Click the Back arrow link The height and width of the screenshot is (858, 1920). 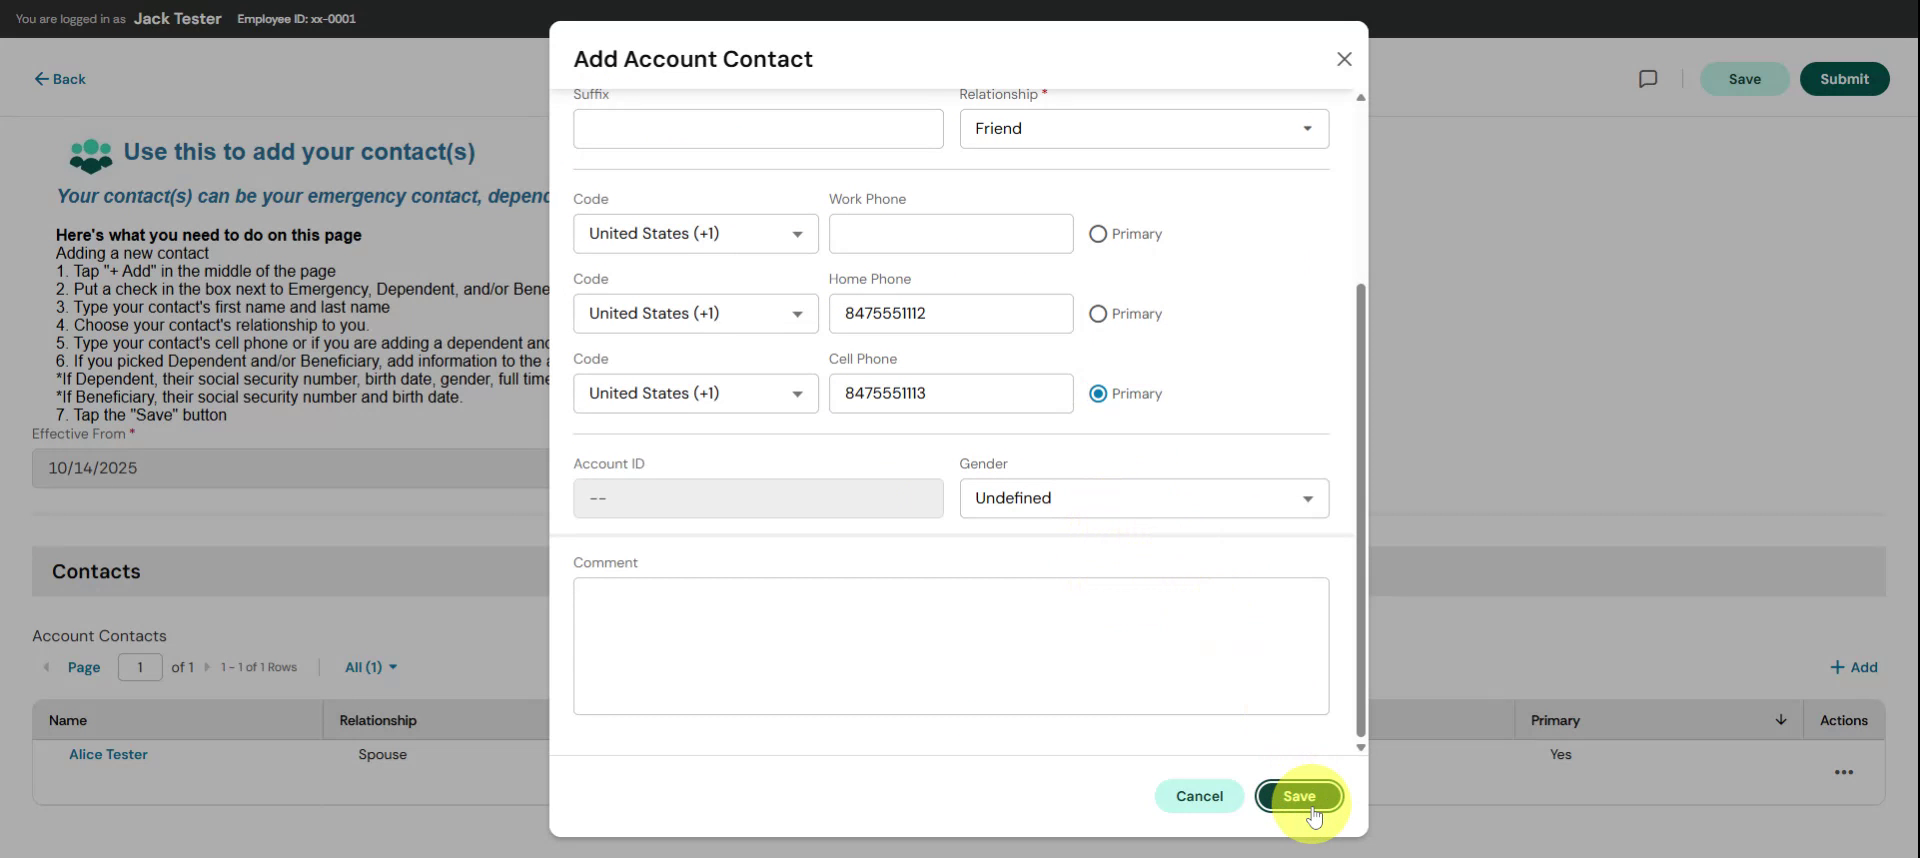pyautogui.click(x=60, y=79)
